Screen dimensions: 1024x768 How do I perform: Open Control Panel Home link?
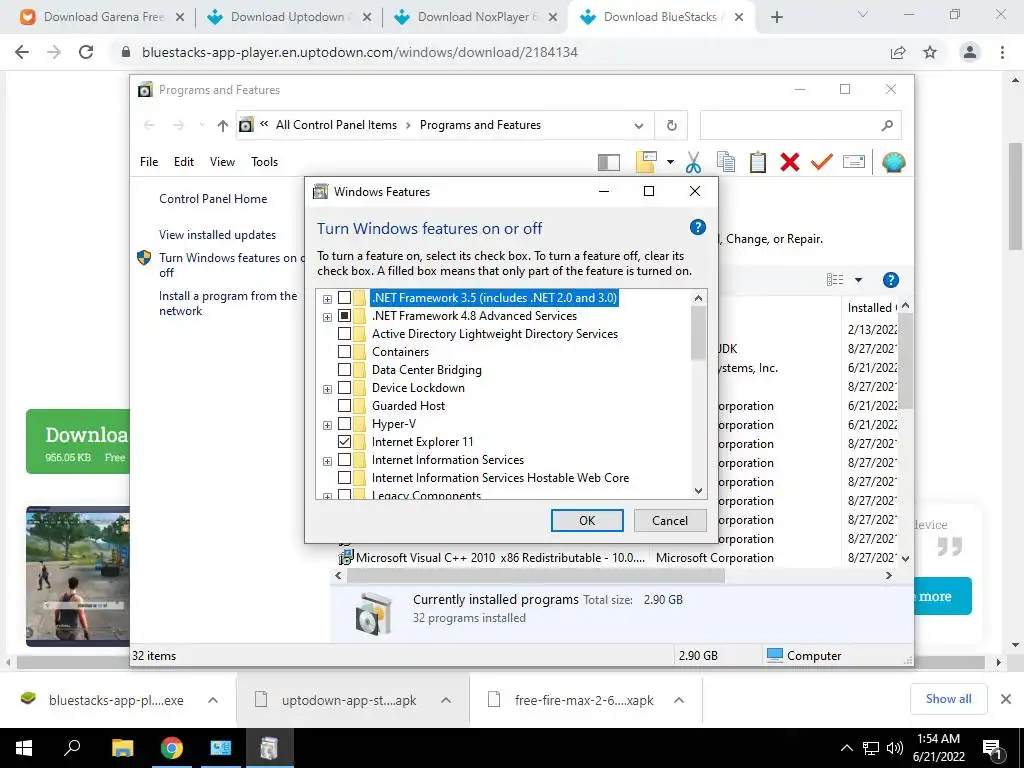click(x=213, y=199)
